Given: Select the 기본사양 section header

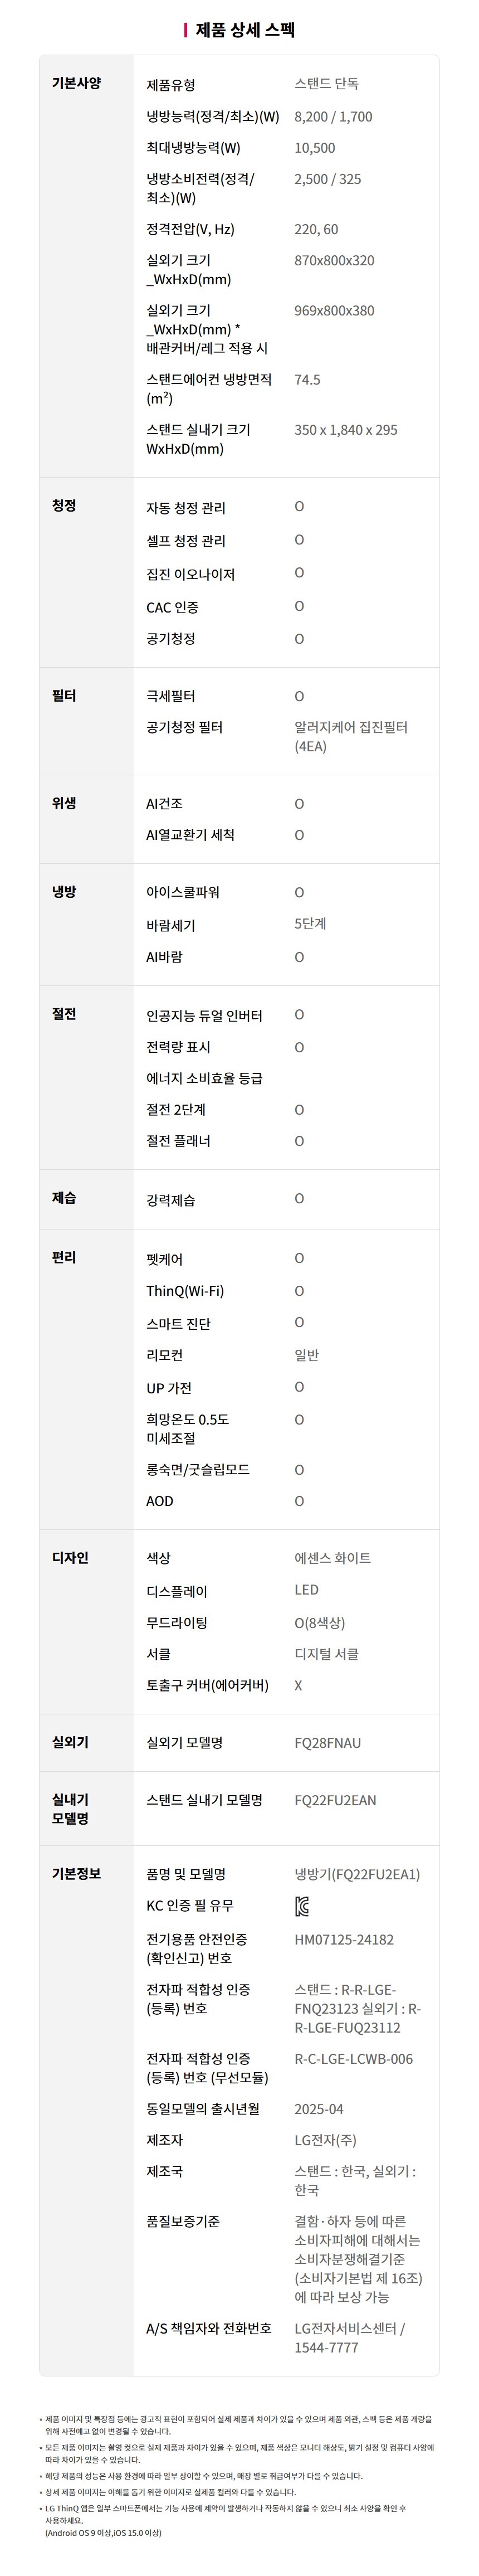Looking at the screenshot, I should click(76, 83).
